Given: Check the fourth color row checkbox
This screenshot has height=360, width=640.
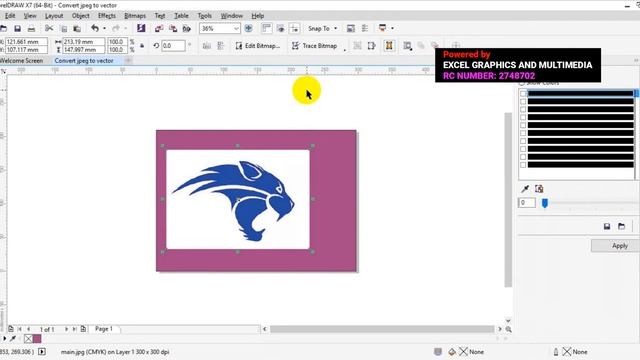Looking at the screenshot, I should pos(523,118).
